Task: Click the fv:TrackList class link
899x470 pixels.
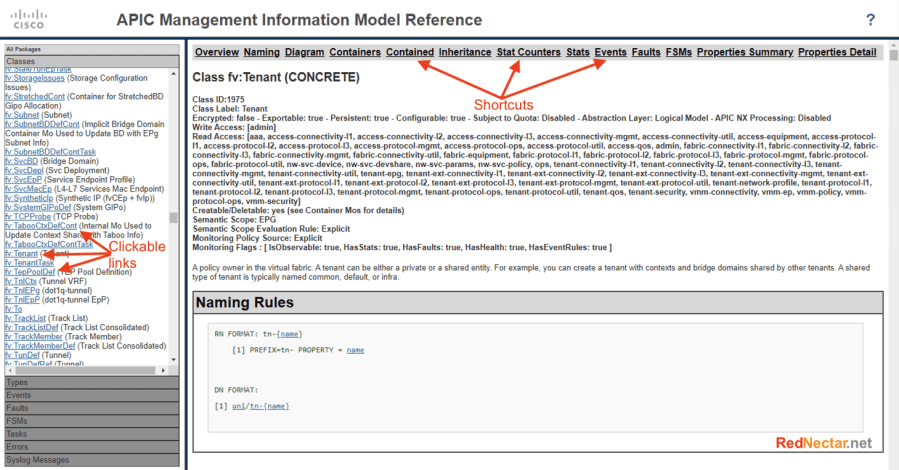Action: 27,318
